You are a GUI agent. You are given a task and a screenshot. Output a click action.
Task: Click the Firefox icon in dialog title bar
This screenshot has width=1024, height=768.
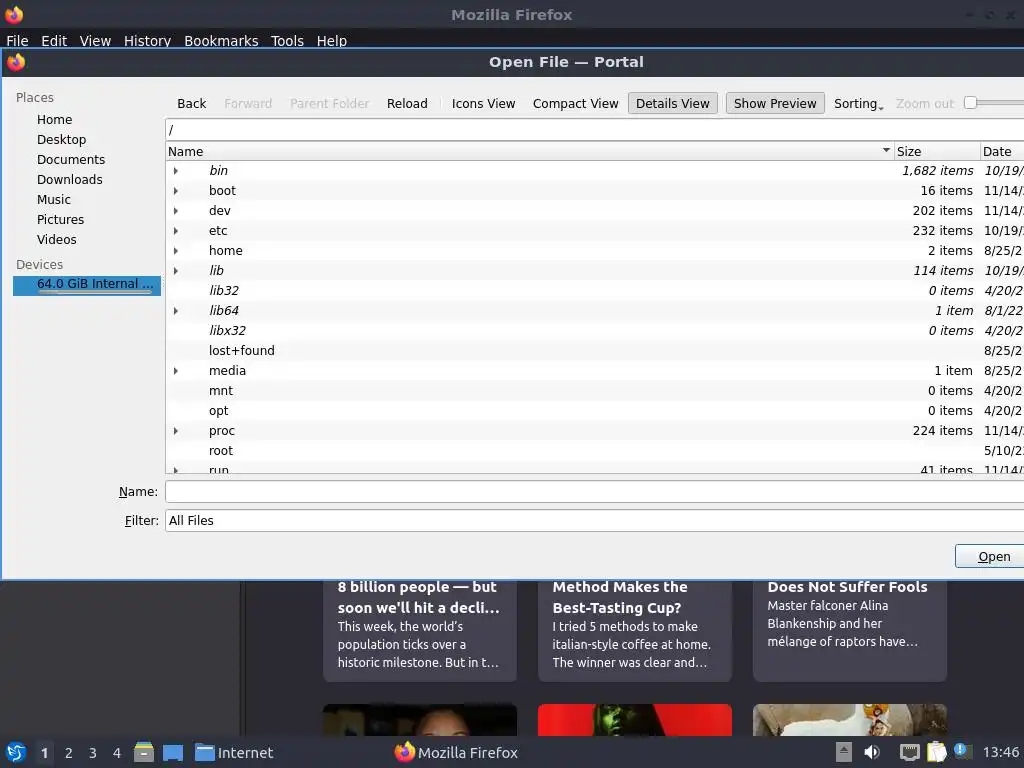[16, 62]
